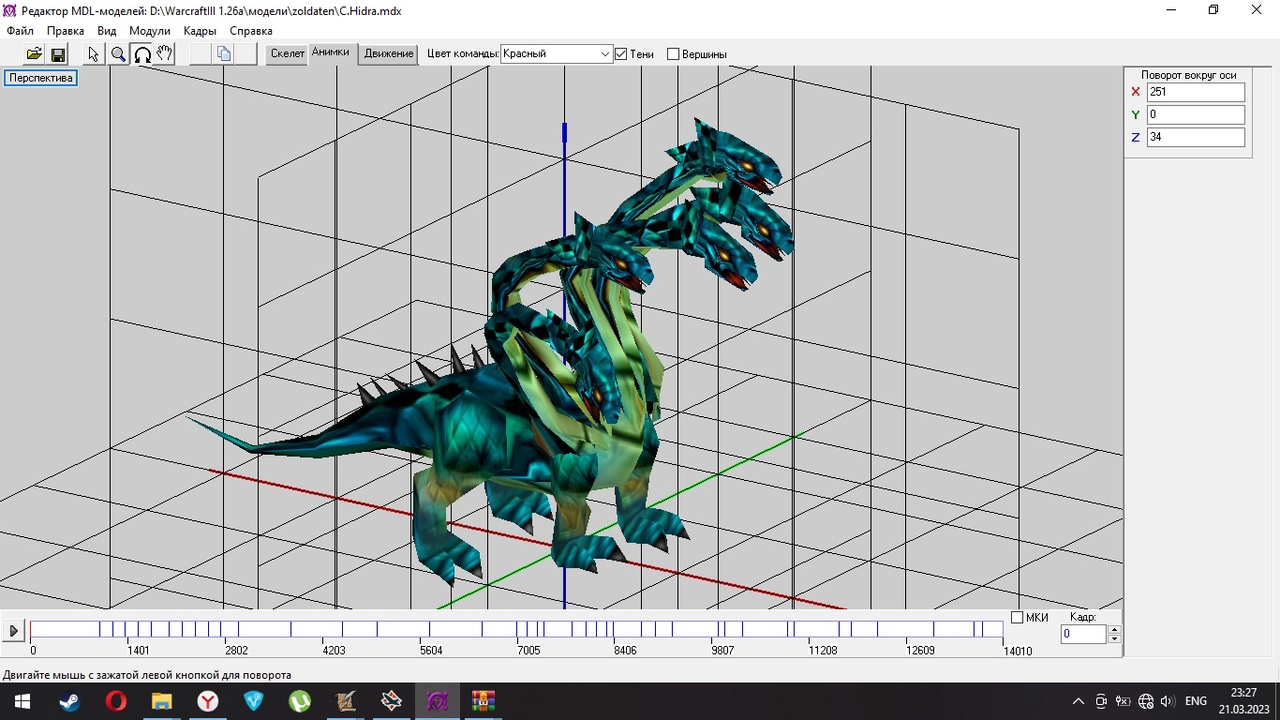Tick the МКИ checkbox
The height and width of the screenshot is (720, 1280).
1017,617
